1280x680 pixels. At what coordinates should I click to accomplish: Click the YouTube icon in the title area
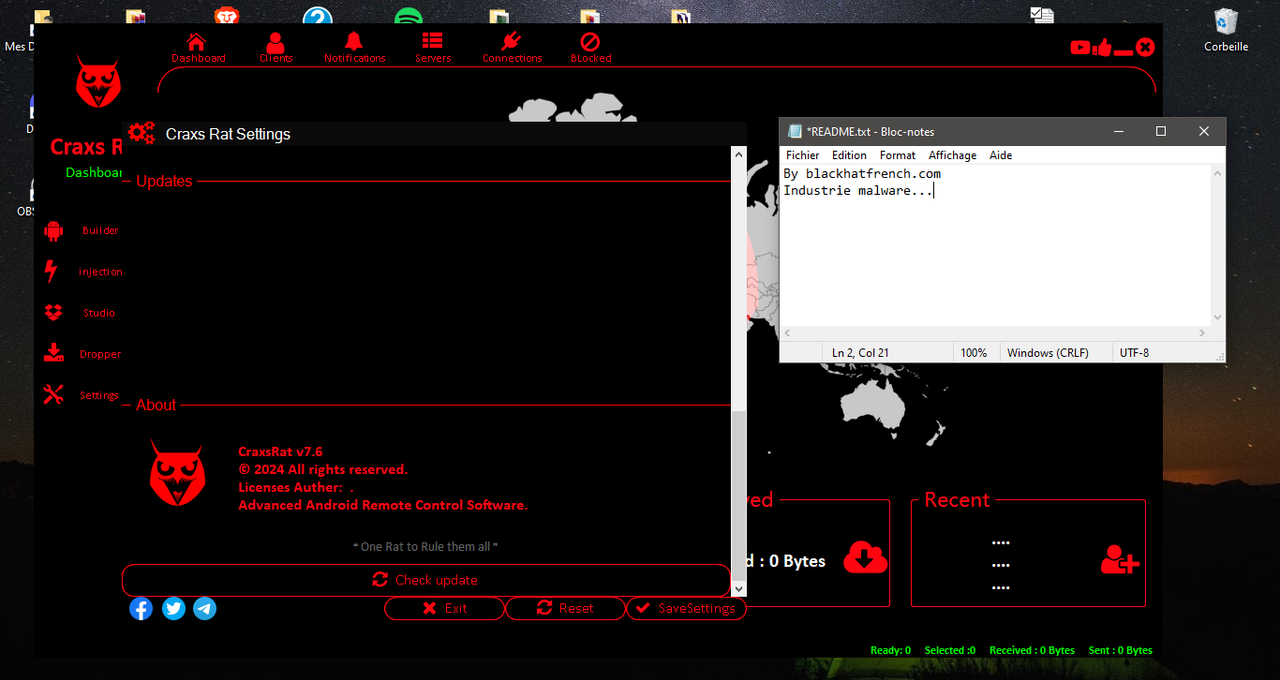pyautogui.click(x=1080, y=47)
